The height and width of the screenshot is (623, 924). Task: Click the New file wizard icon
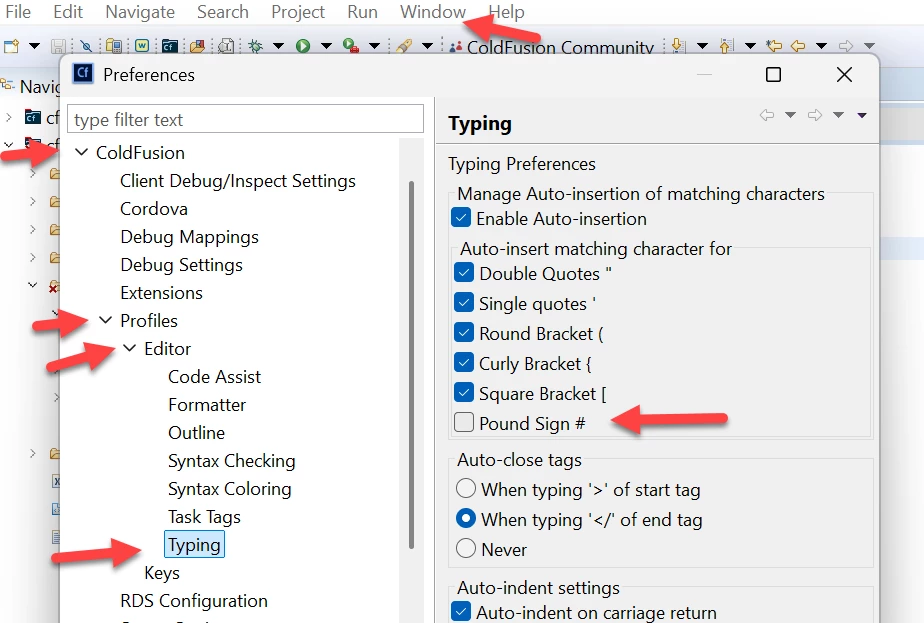pos(12,46)
